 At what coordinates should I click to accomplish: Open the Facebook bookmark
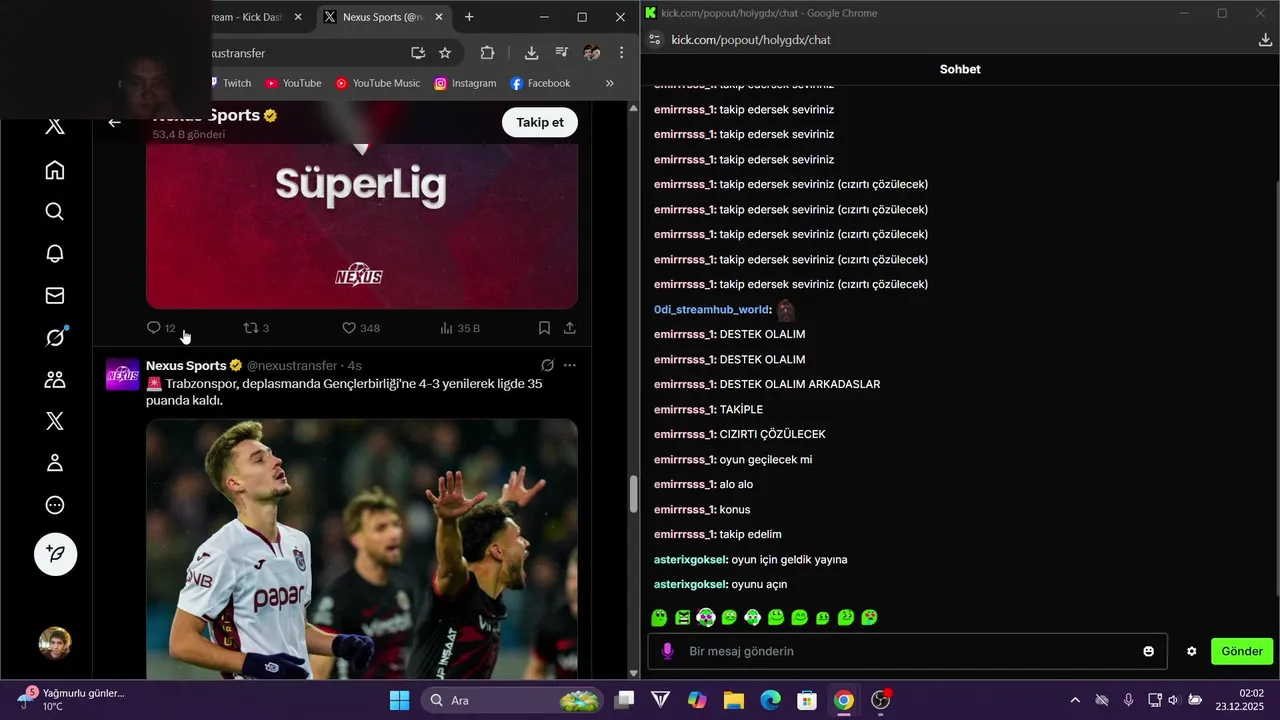click(x=540, y=83)
